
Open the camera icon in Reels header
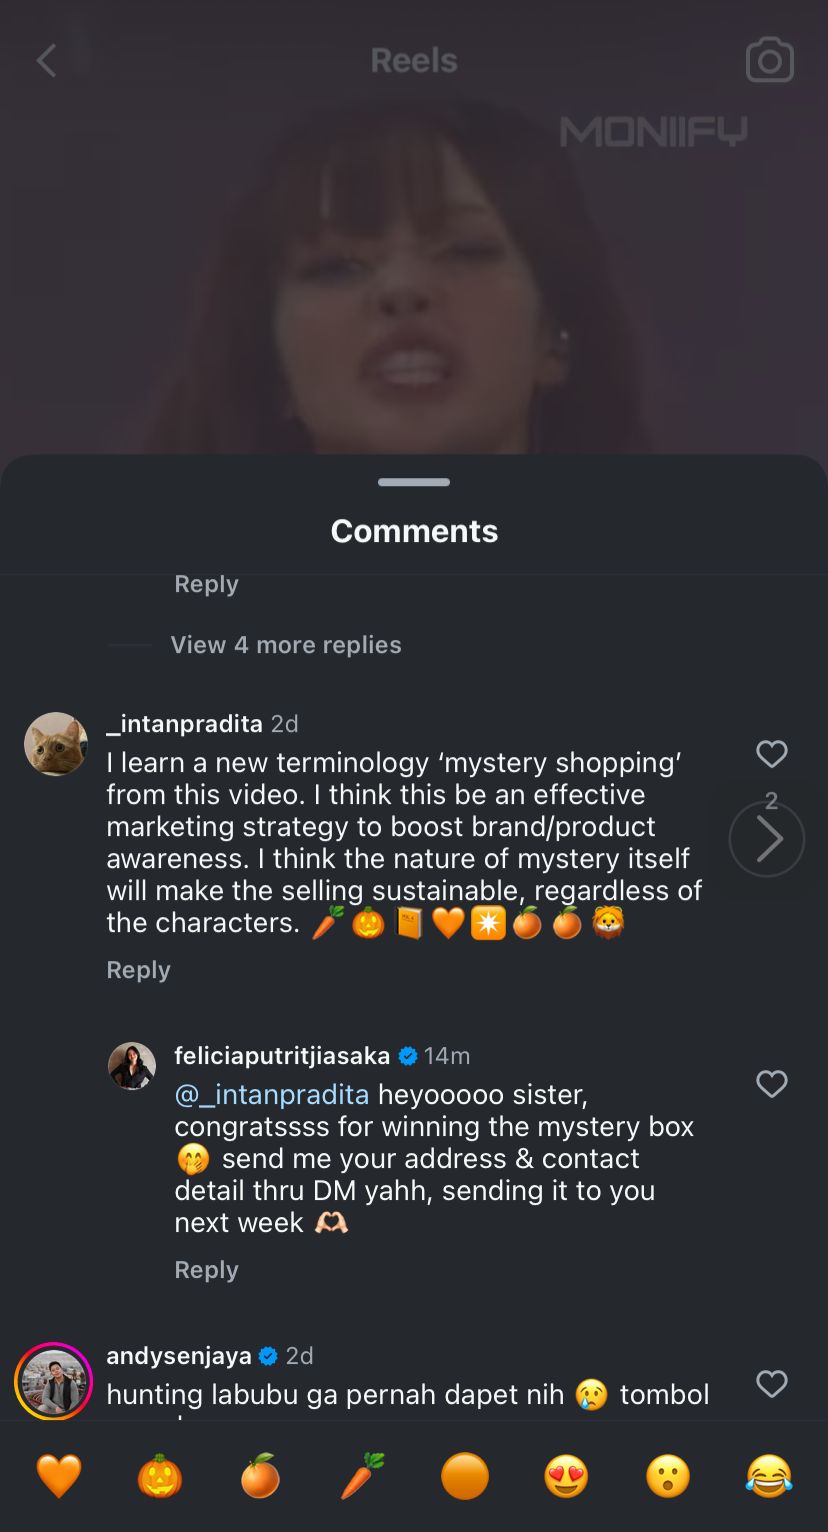tap(769, 61)
